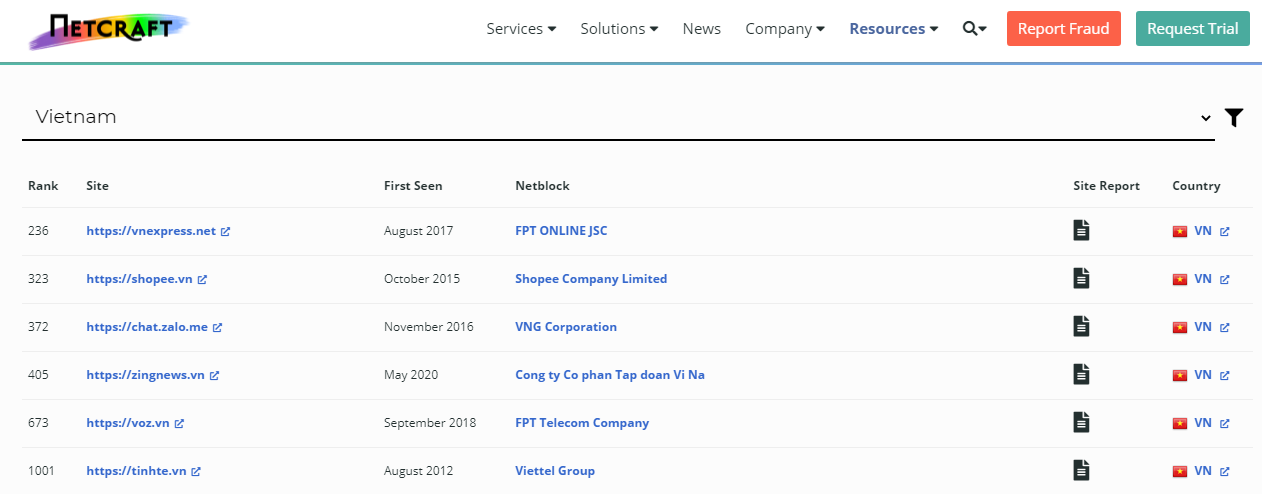Click the Netcraft logo
This screenshot has width=1262, height=494.
(x=107, y=30)
